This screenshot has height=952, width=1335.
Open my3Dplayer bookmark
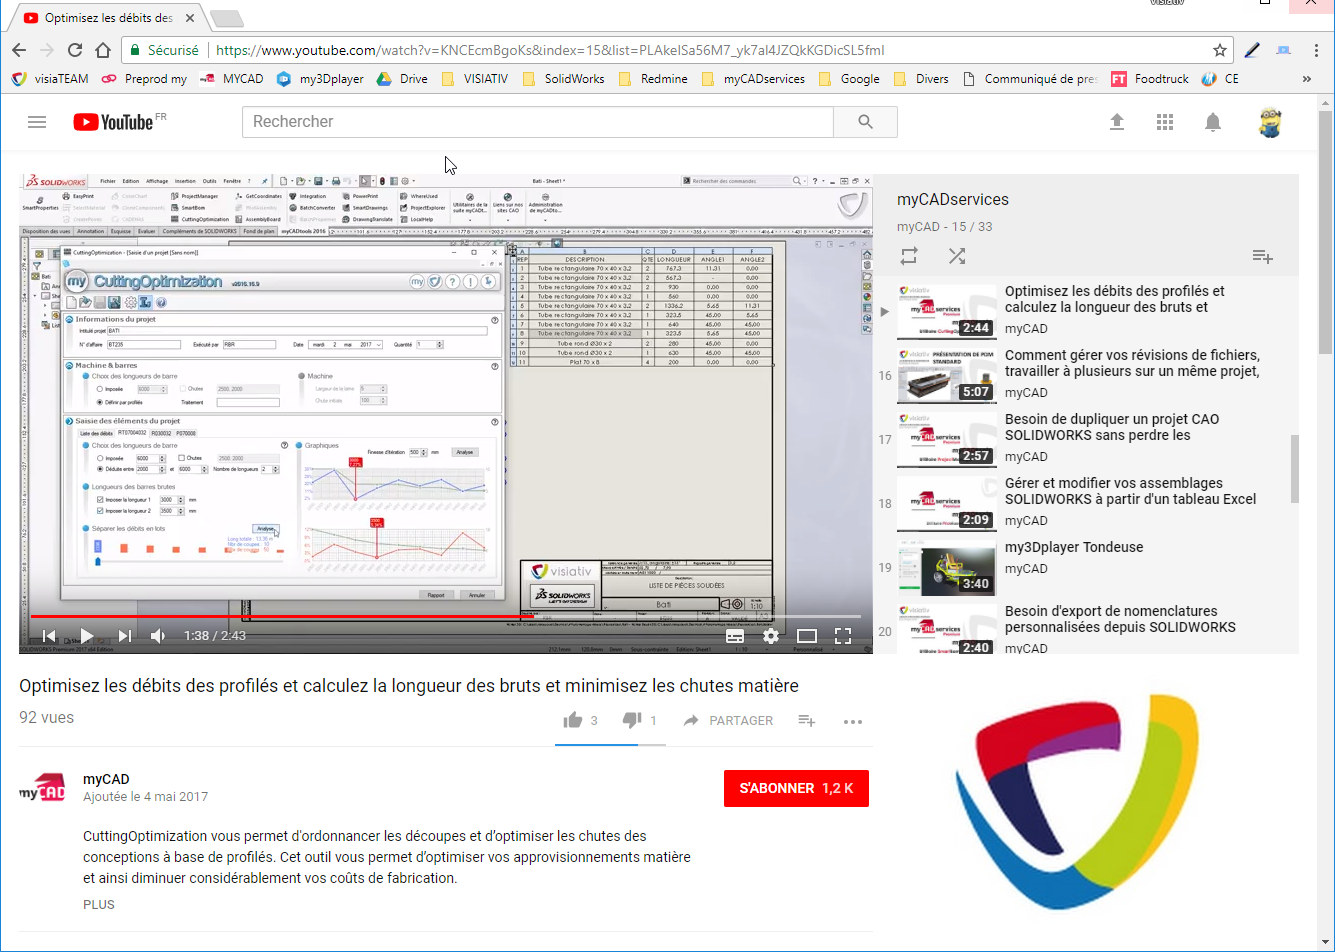pos(320,78)
